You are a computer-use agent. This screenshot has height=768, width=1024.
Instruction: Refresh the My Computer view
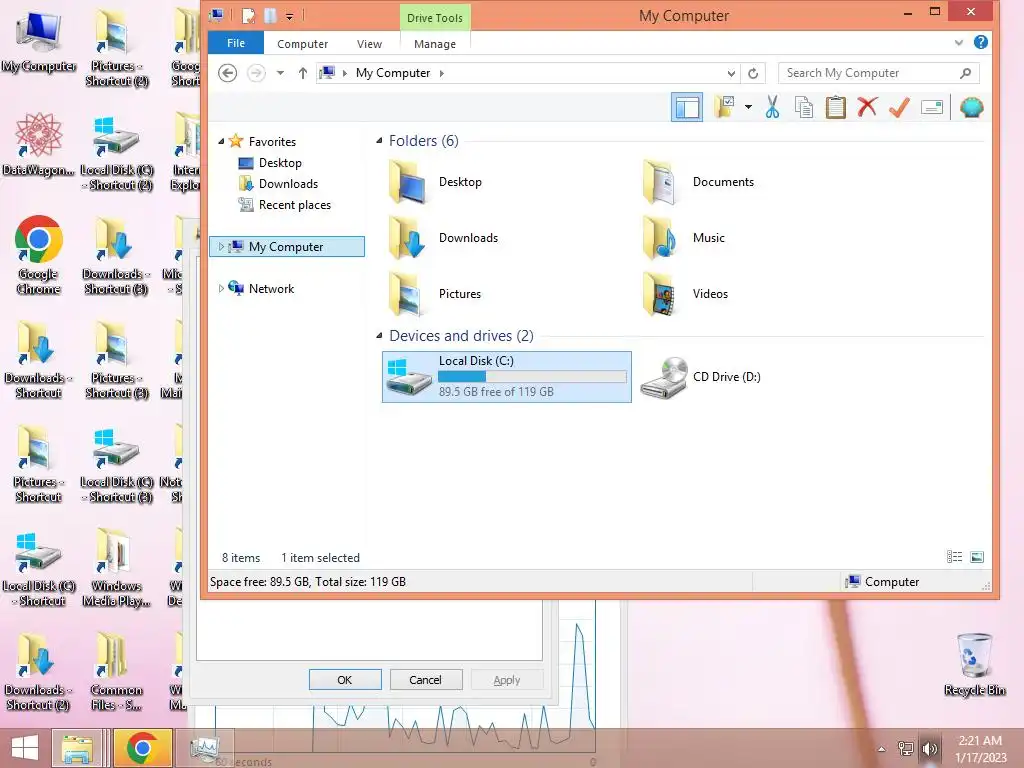(x=753, y=73)
